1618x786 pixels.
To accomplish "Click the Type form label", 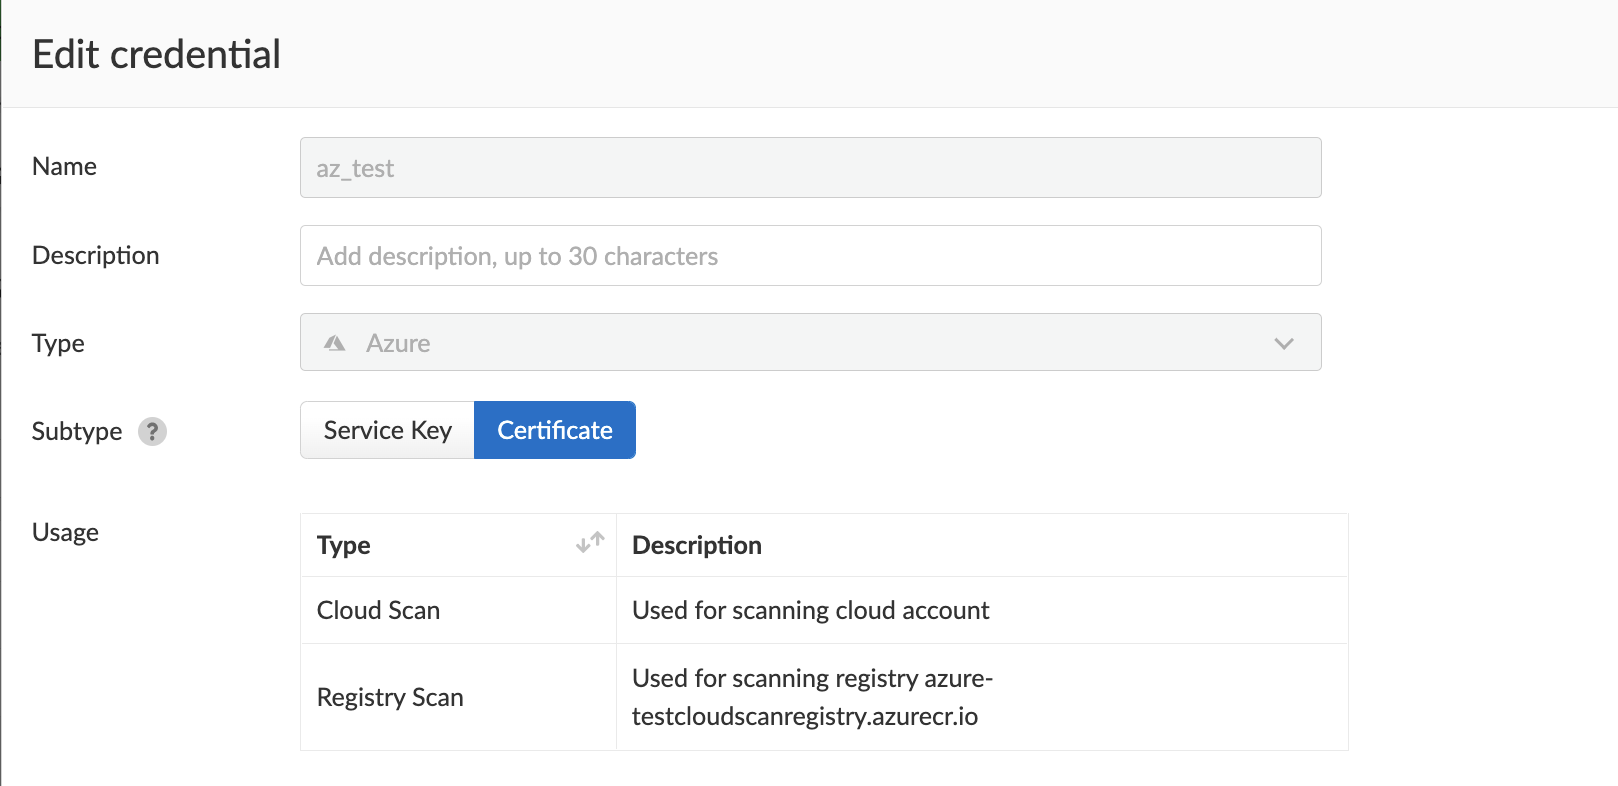I will click(58, 343).
